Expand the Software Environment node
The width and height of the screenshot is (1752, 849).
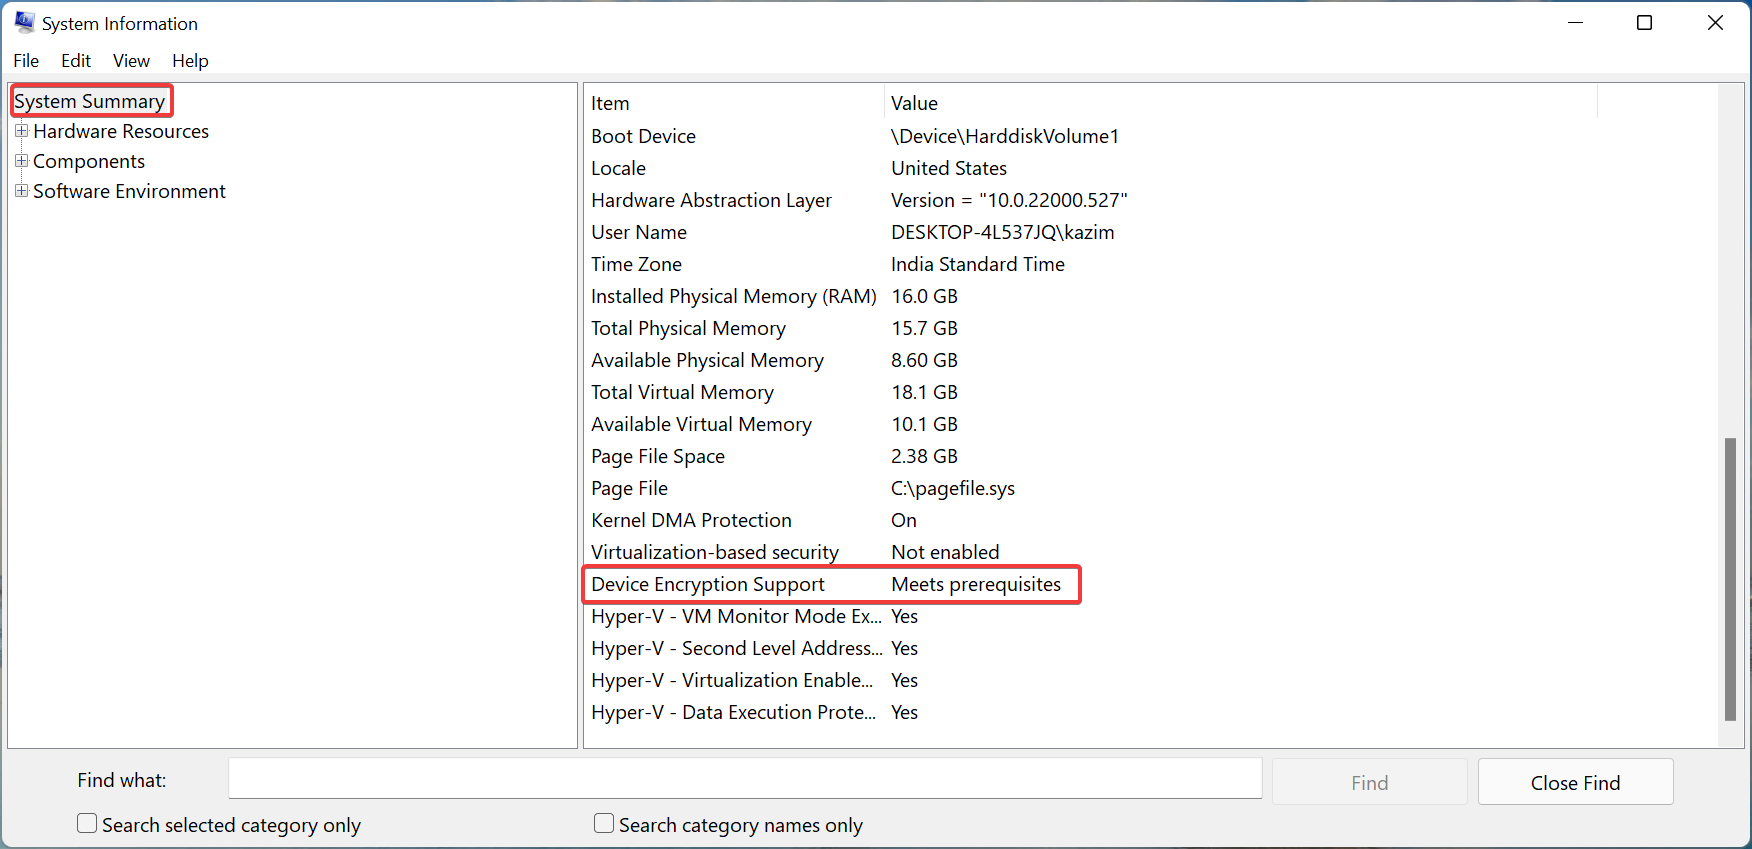(21, 191)
